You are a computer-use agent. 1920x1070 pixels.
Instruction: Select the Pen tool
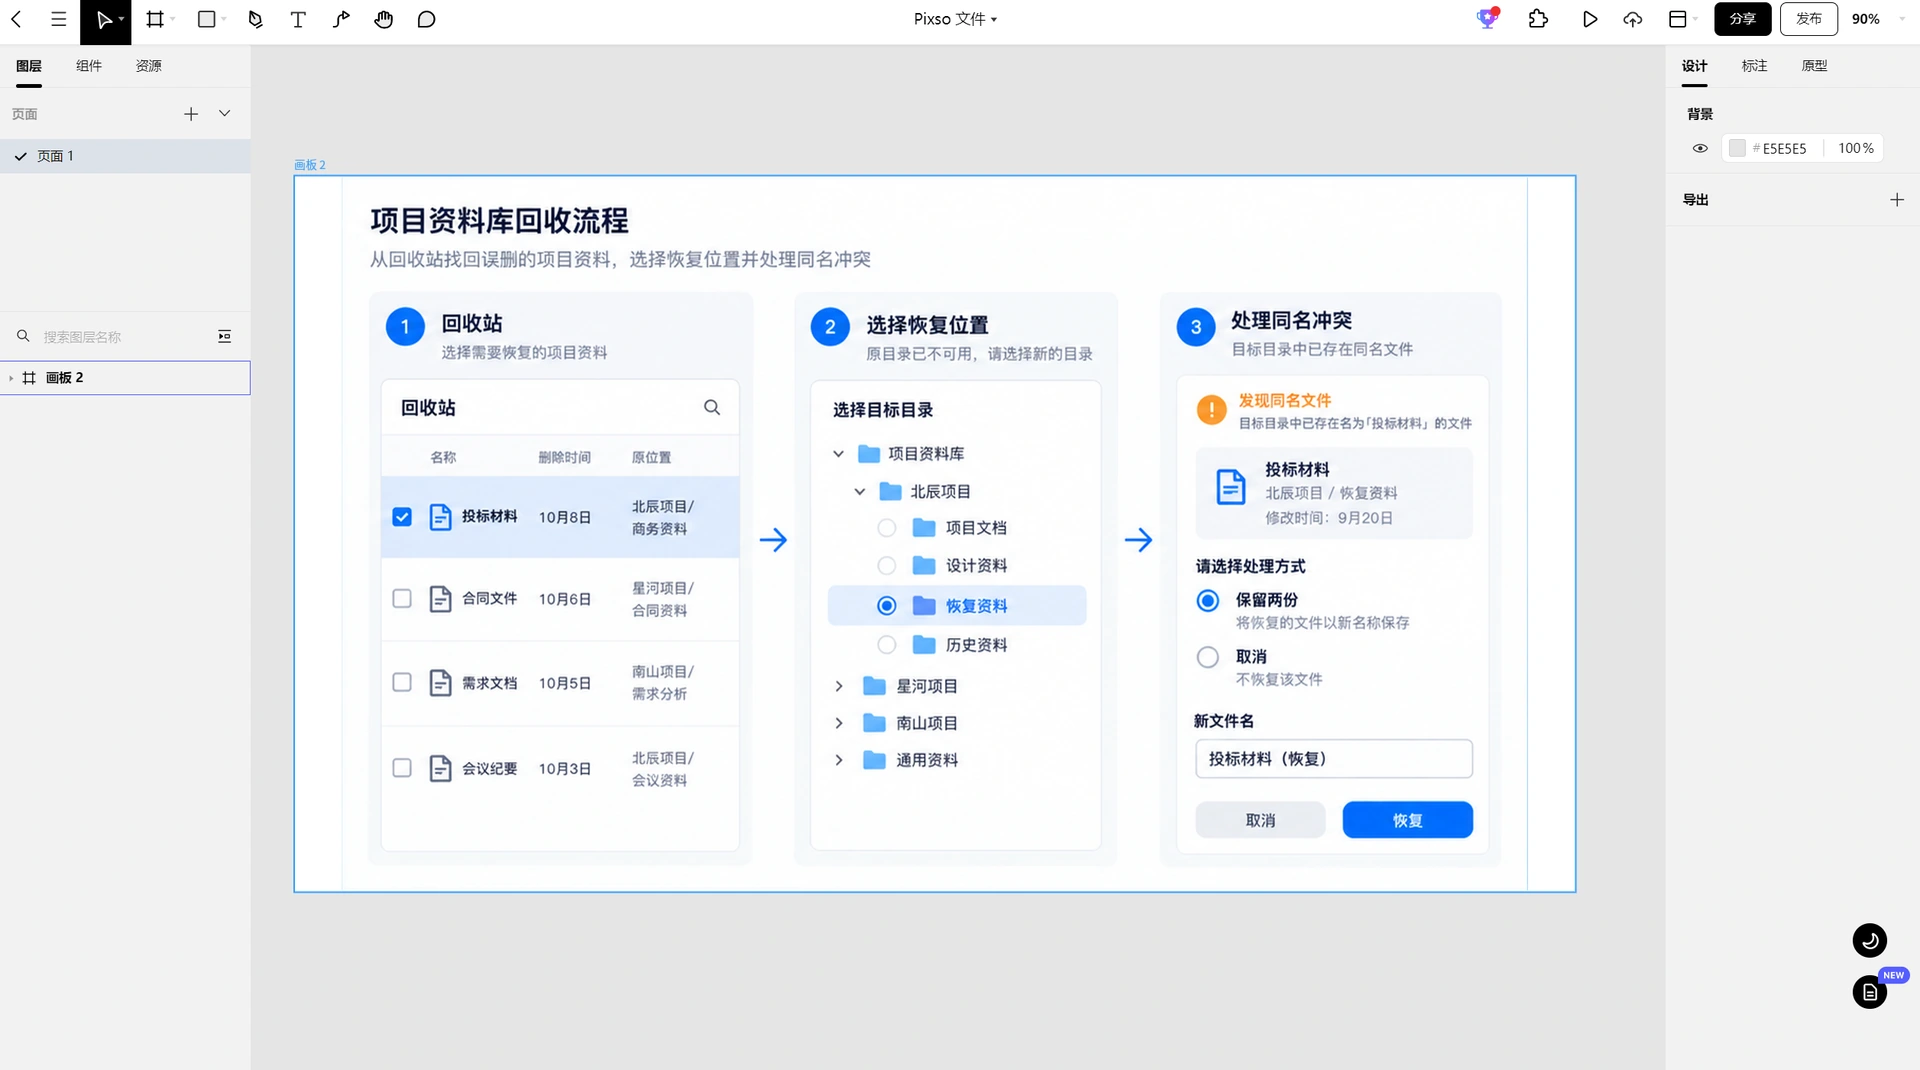coord(255,19)
